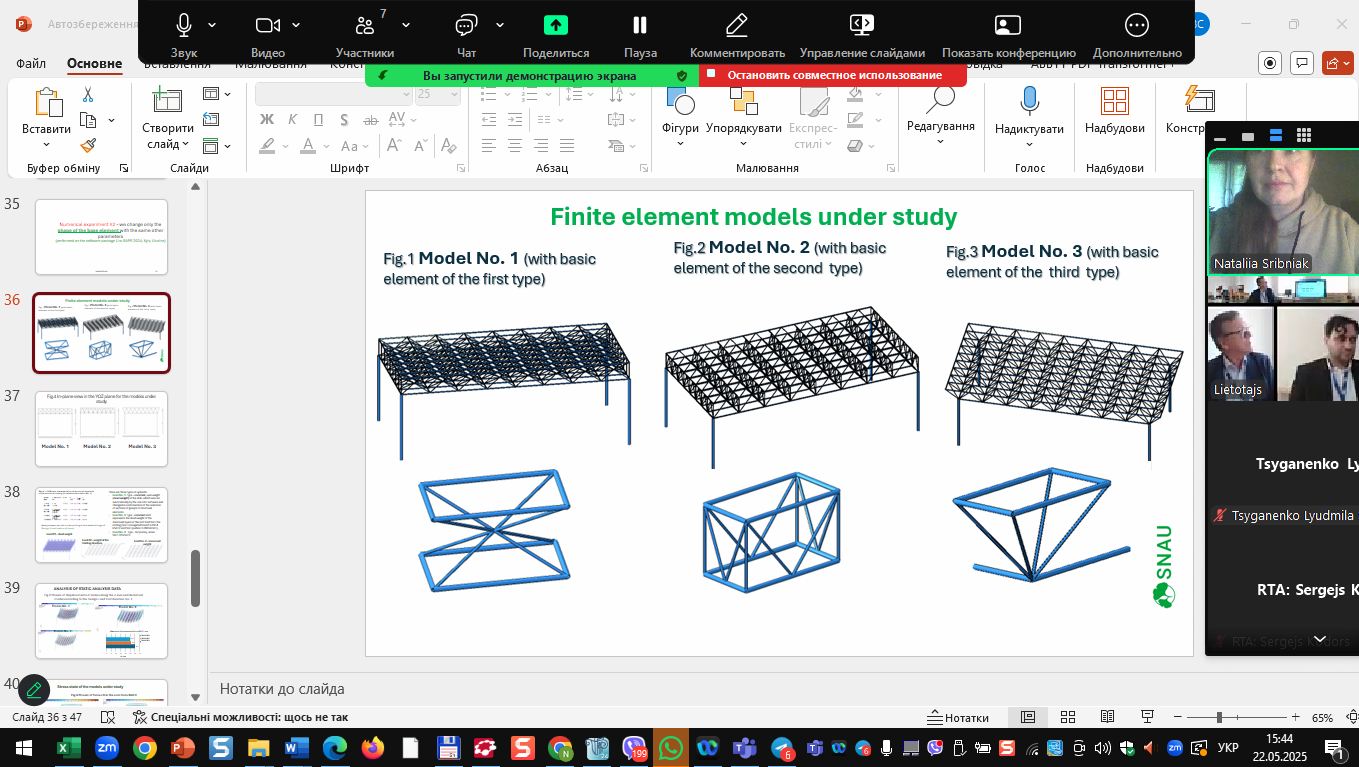Expand the copy options dropdown arrow
Screen dimensions: 1359x767
pyautogui.click(x=111, y=120)
